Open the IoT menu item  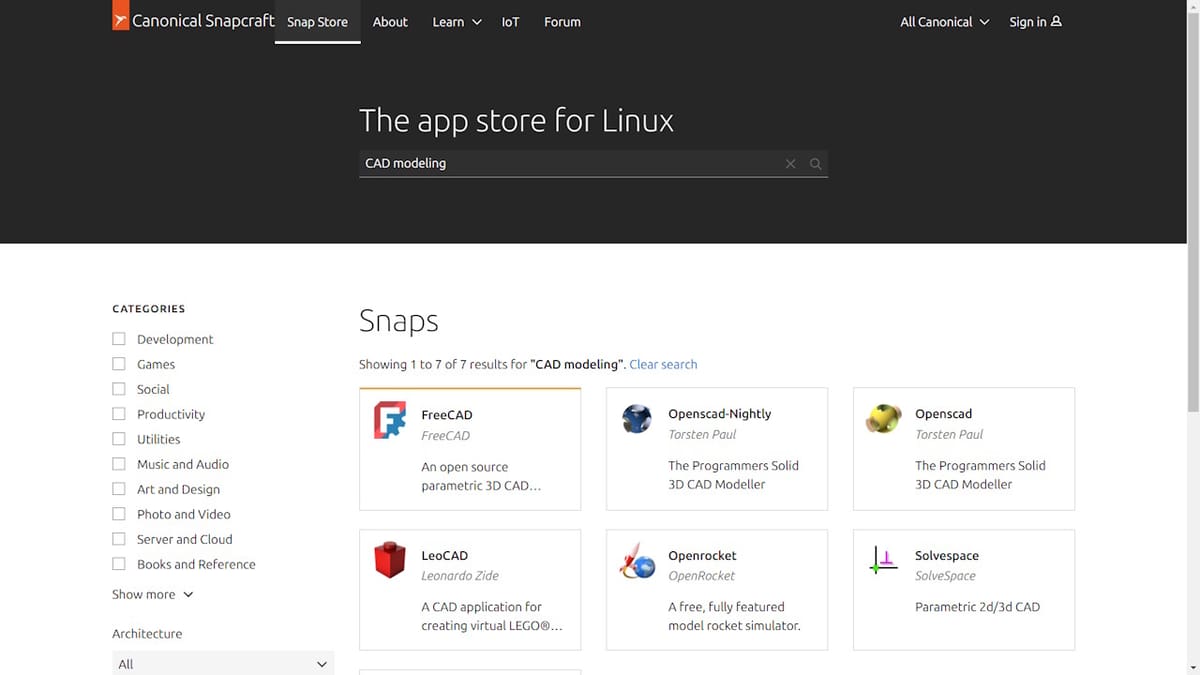510,22
